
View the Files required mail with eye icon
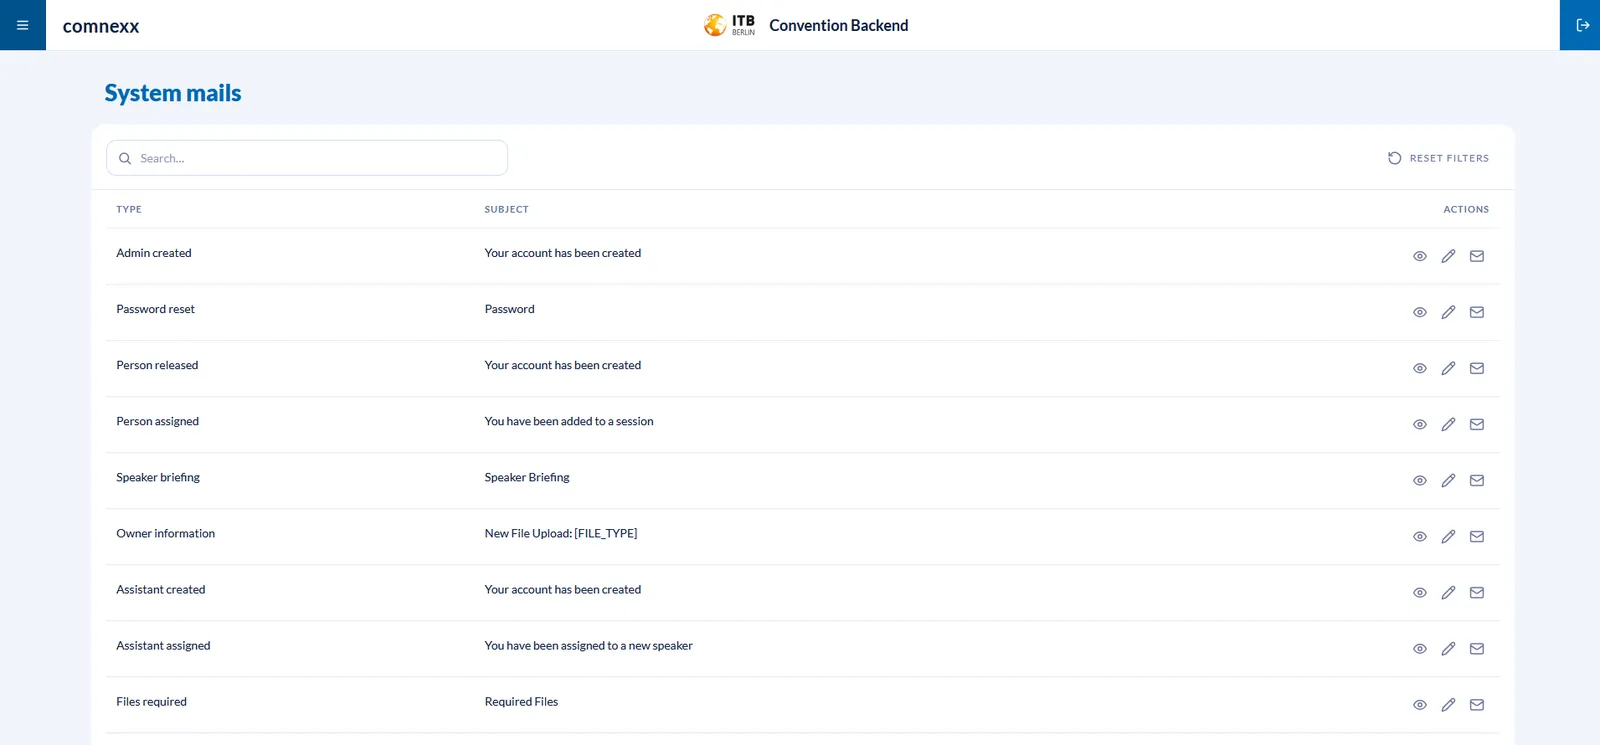(x=1419, y=704)
